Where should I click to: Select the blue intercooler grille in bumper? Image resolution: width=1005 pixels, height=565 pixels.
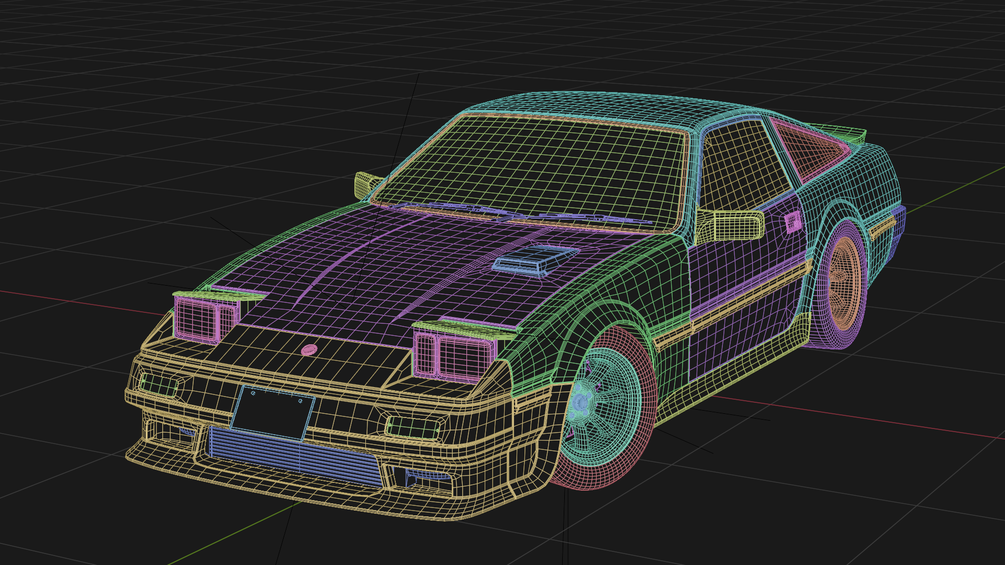point(295,456)
